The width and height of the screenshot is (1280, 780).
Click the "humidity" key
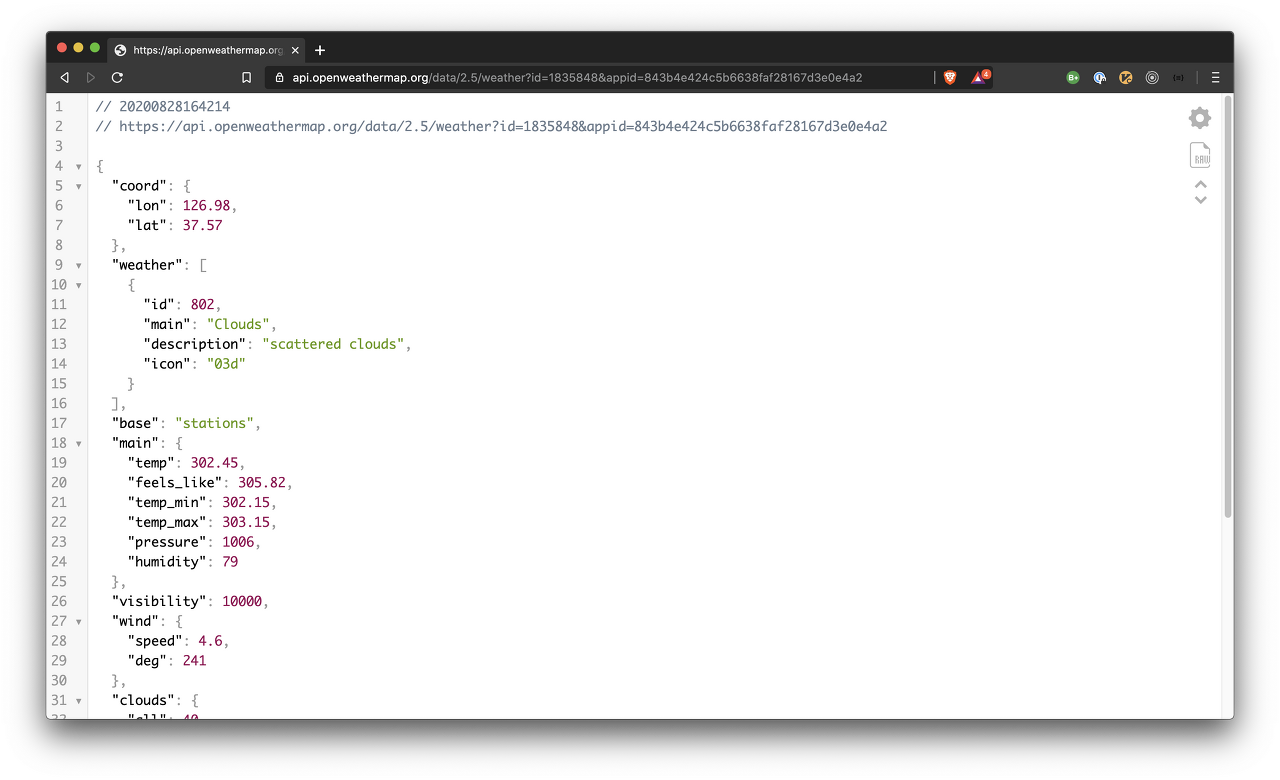point(167,562)
